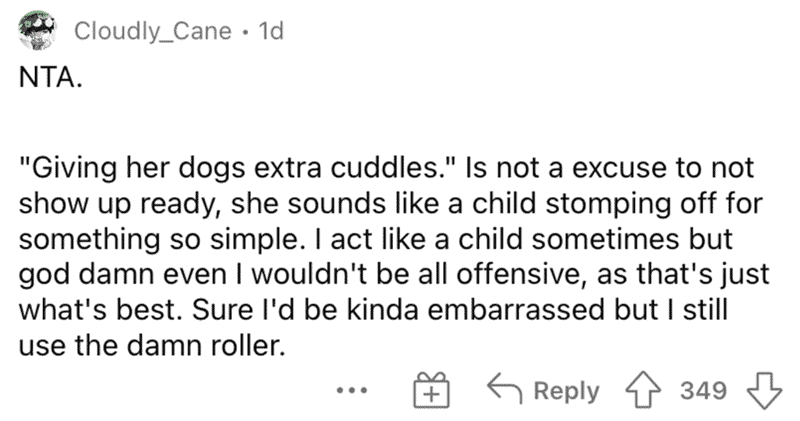Click the word "offensive" in the comment
The image size is (800, 421).
[x=519, y=274]
